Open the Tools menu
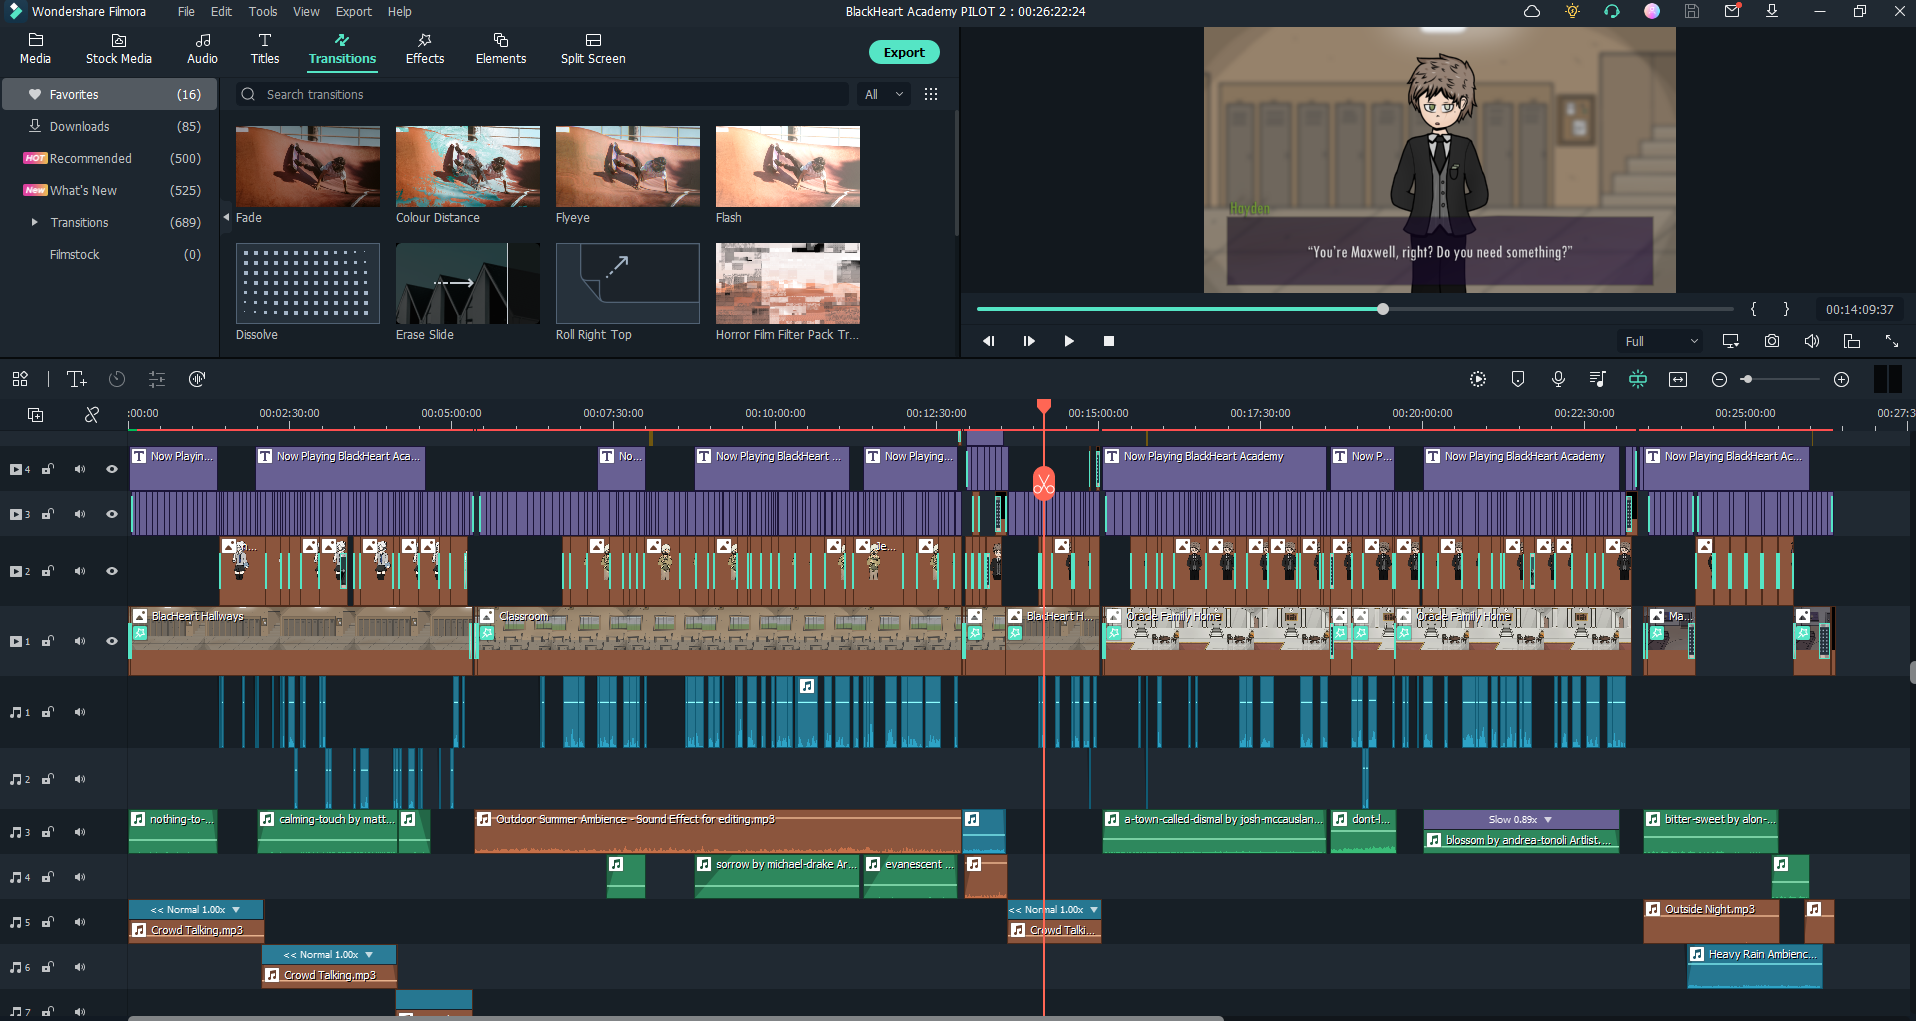This screenshot has width=1916, height=1021. click(263, 11)
